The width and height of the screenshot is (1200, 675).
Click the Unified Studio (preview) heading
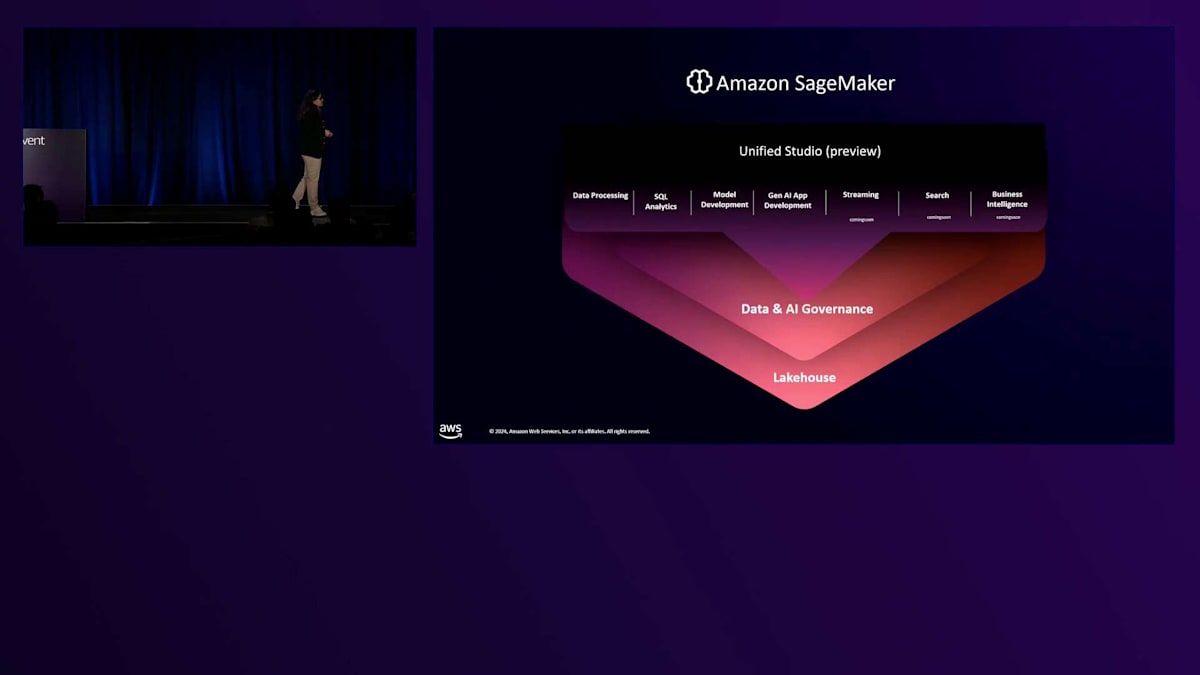click(810, 151)
